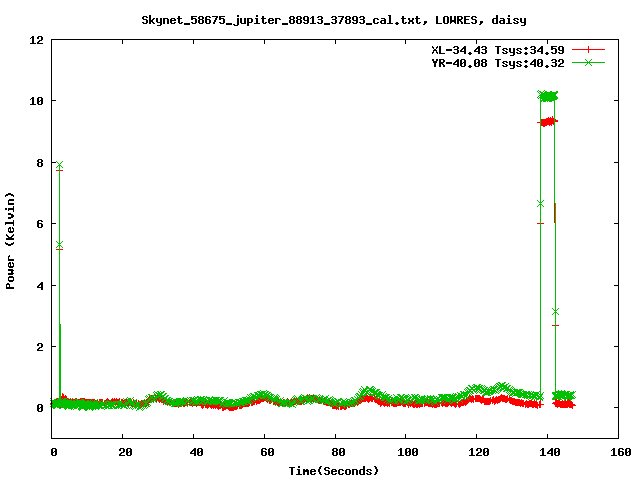Screen dimensions: 640x480
Task: Click the y-axis tick label 10
Action: [36, 101]
